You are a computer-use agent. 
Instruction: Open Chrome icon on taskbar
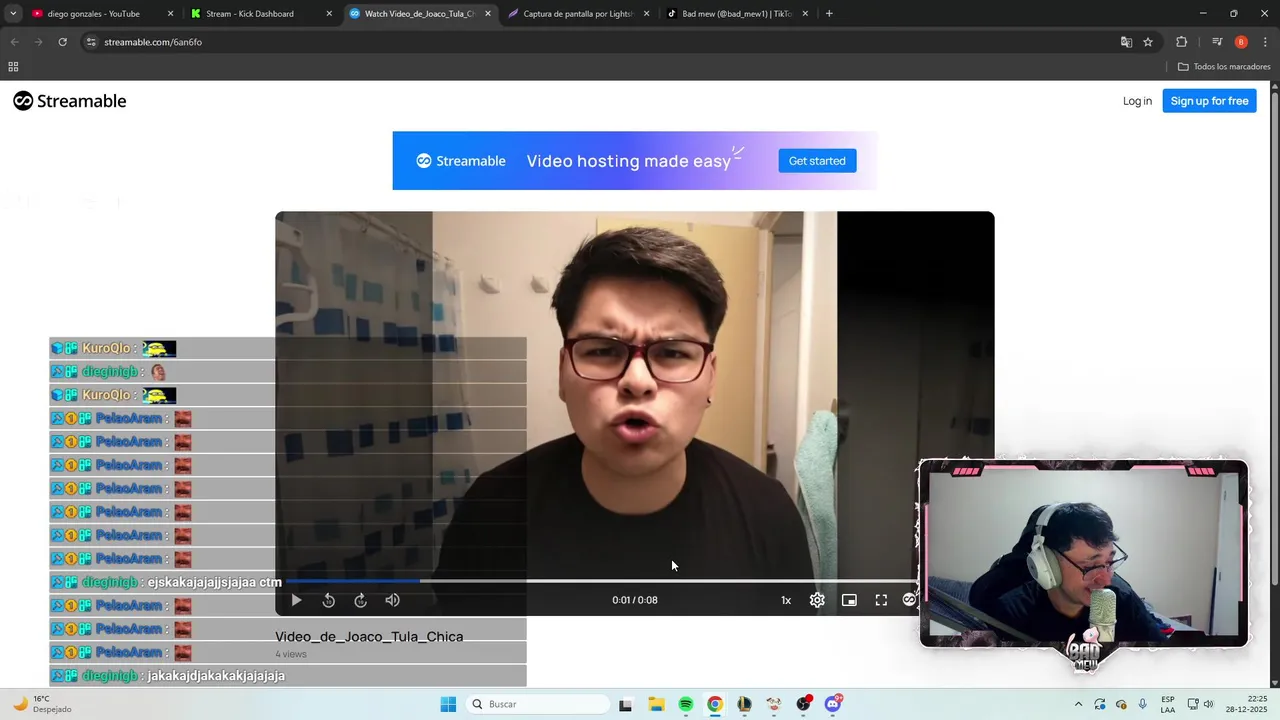click(x=714, y=704)
